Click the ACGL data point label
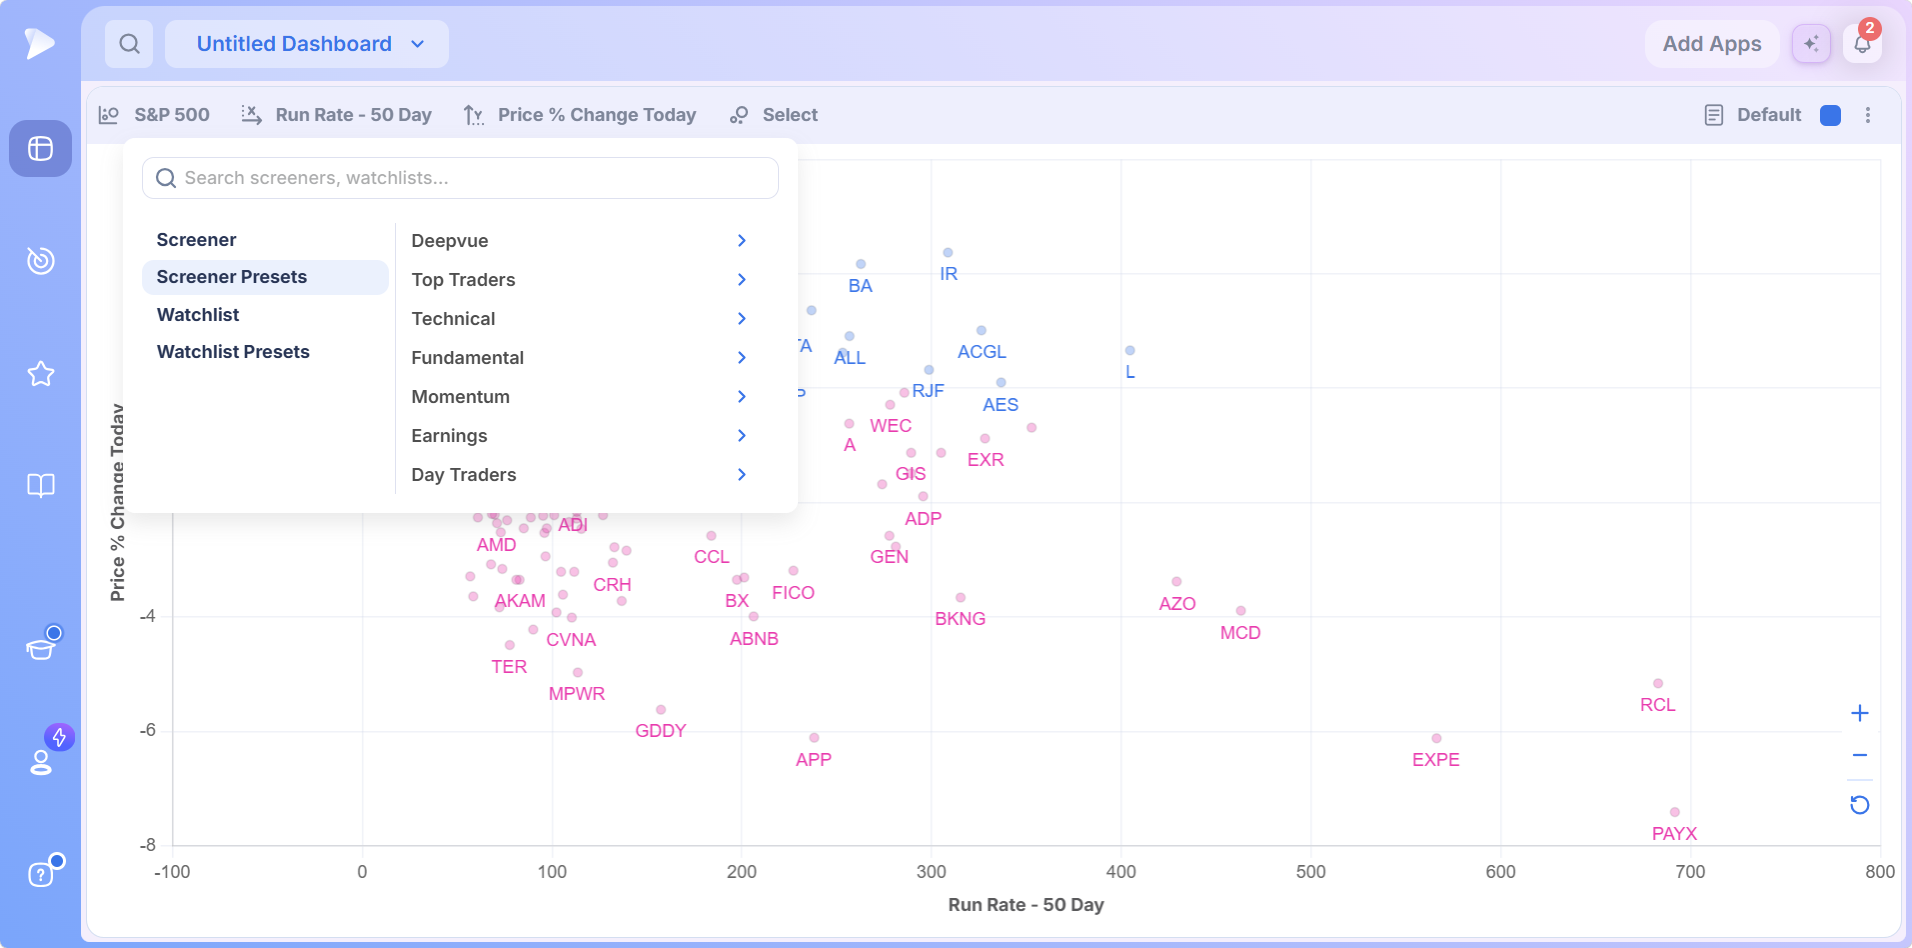 982,352
